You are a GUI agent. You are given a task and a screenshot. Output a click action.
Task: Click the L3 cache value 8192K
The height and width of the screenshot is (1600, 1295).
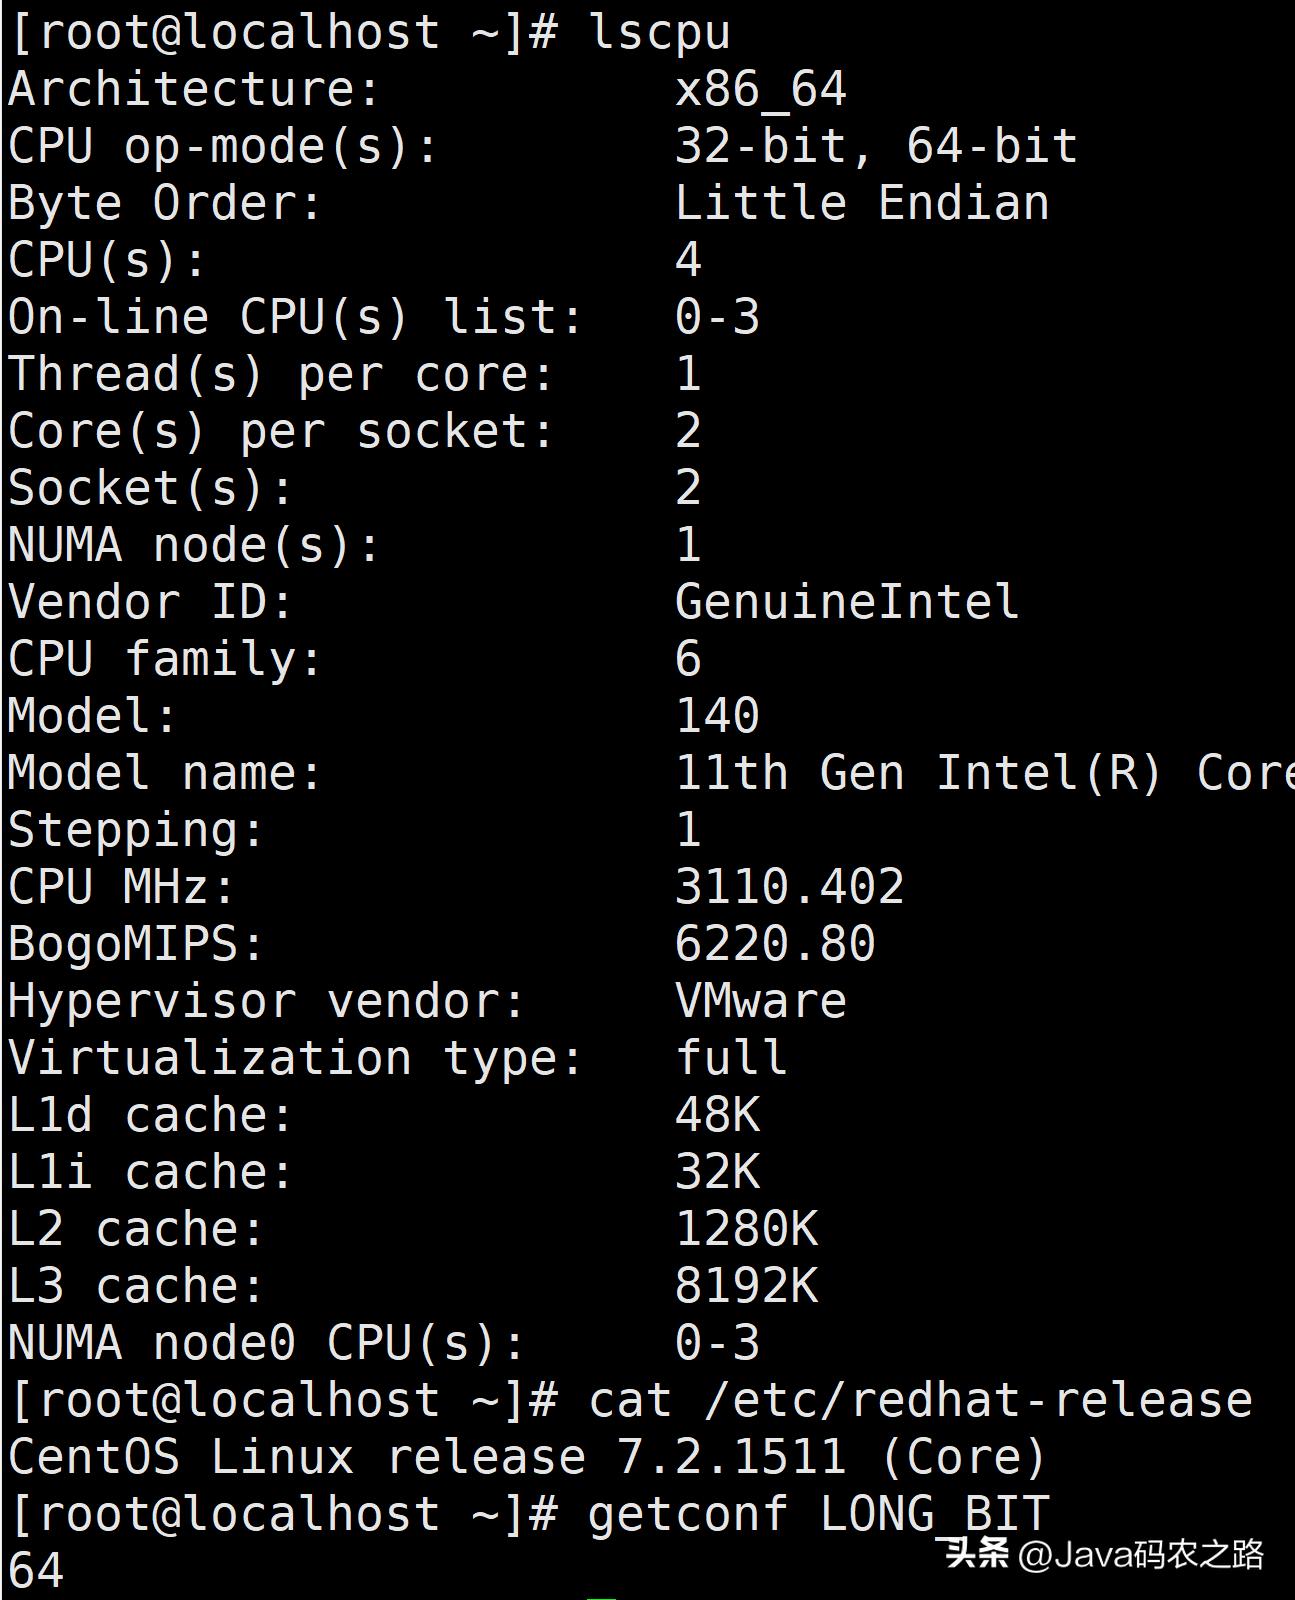(x=747, y=1286)
